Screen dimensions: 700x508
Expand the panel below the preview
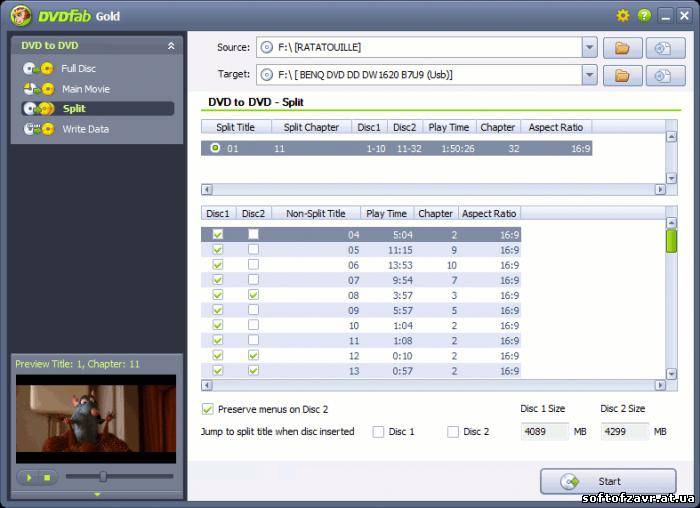coord(97,494)
